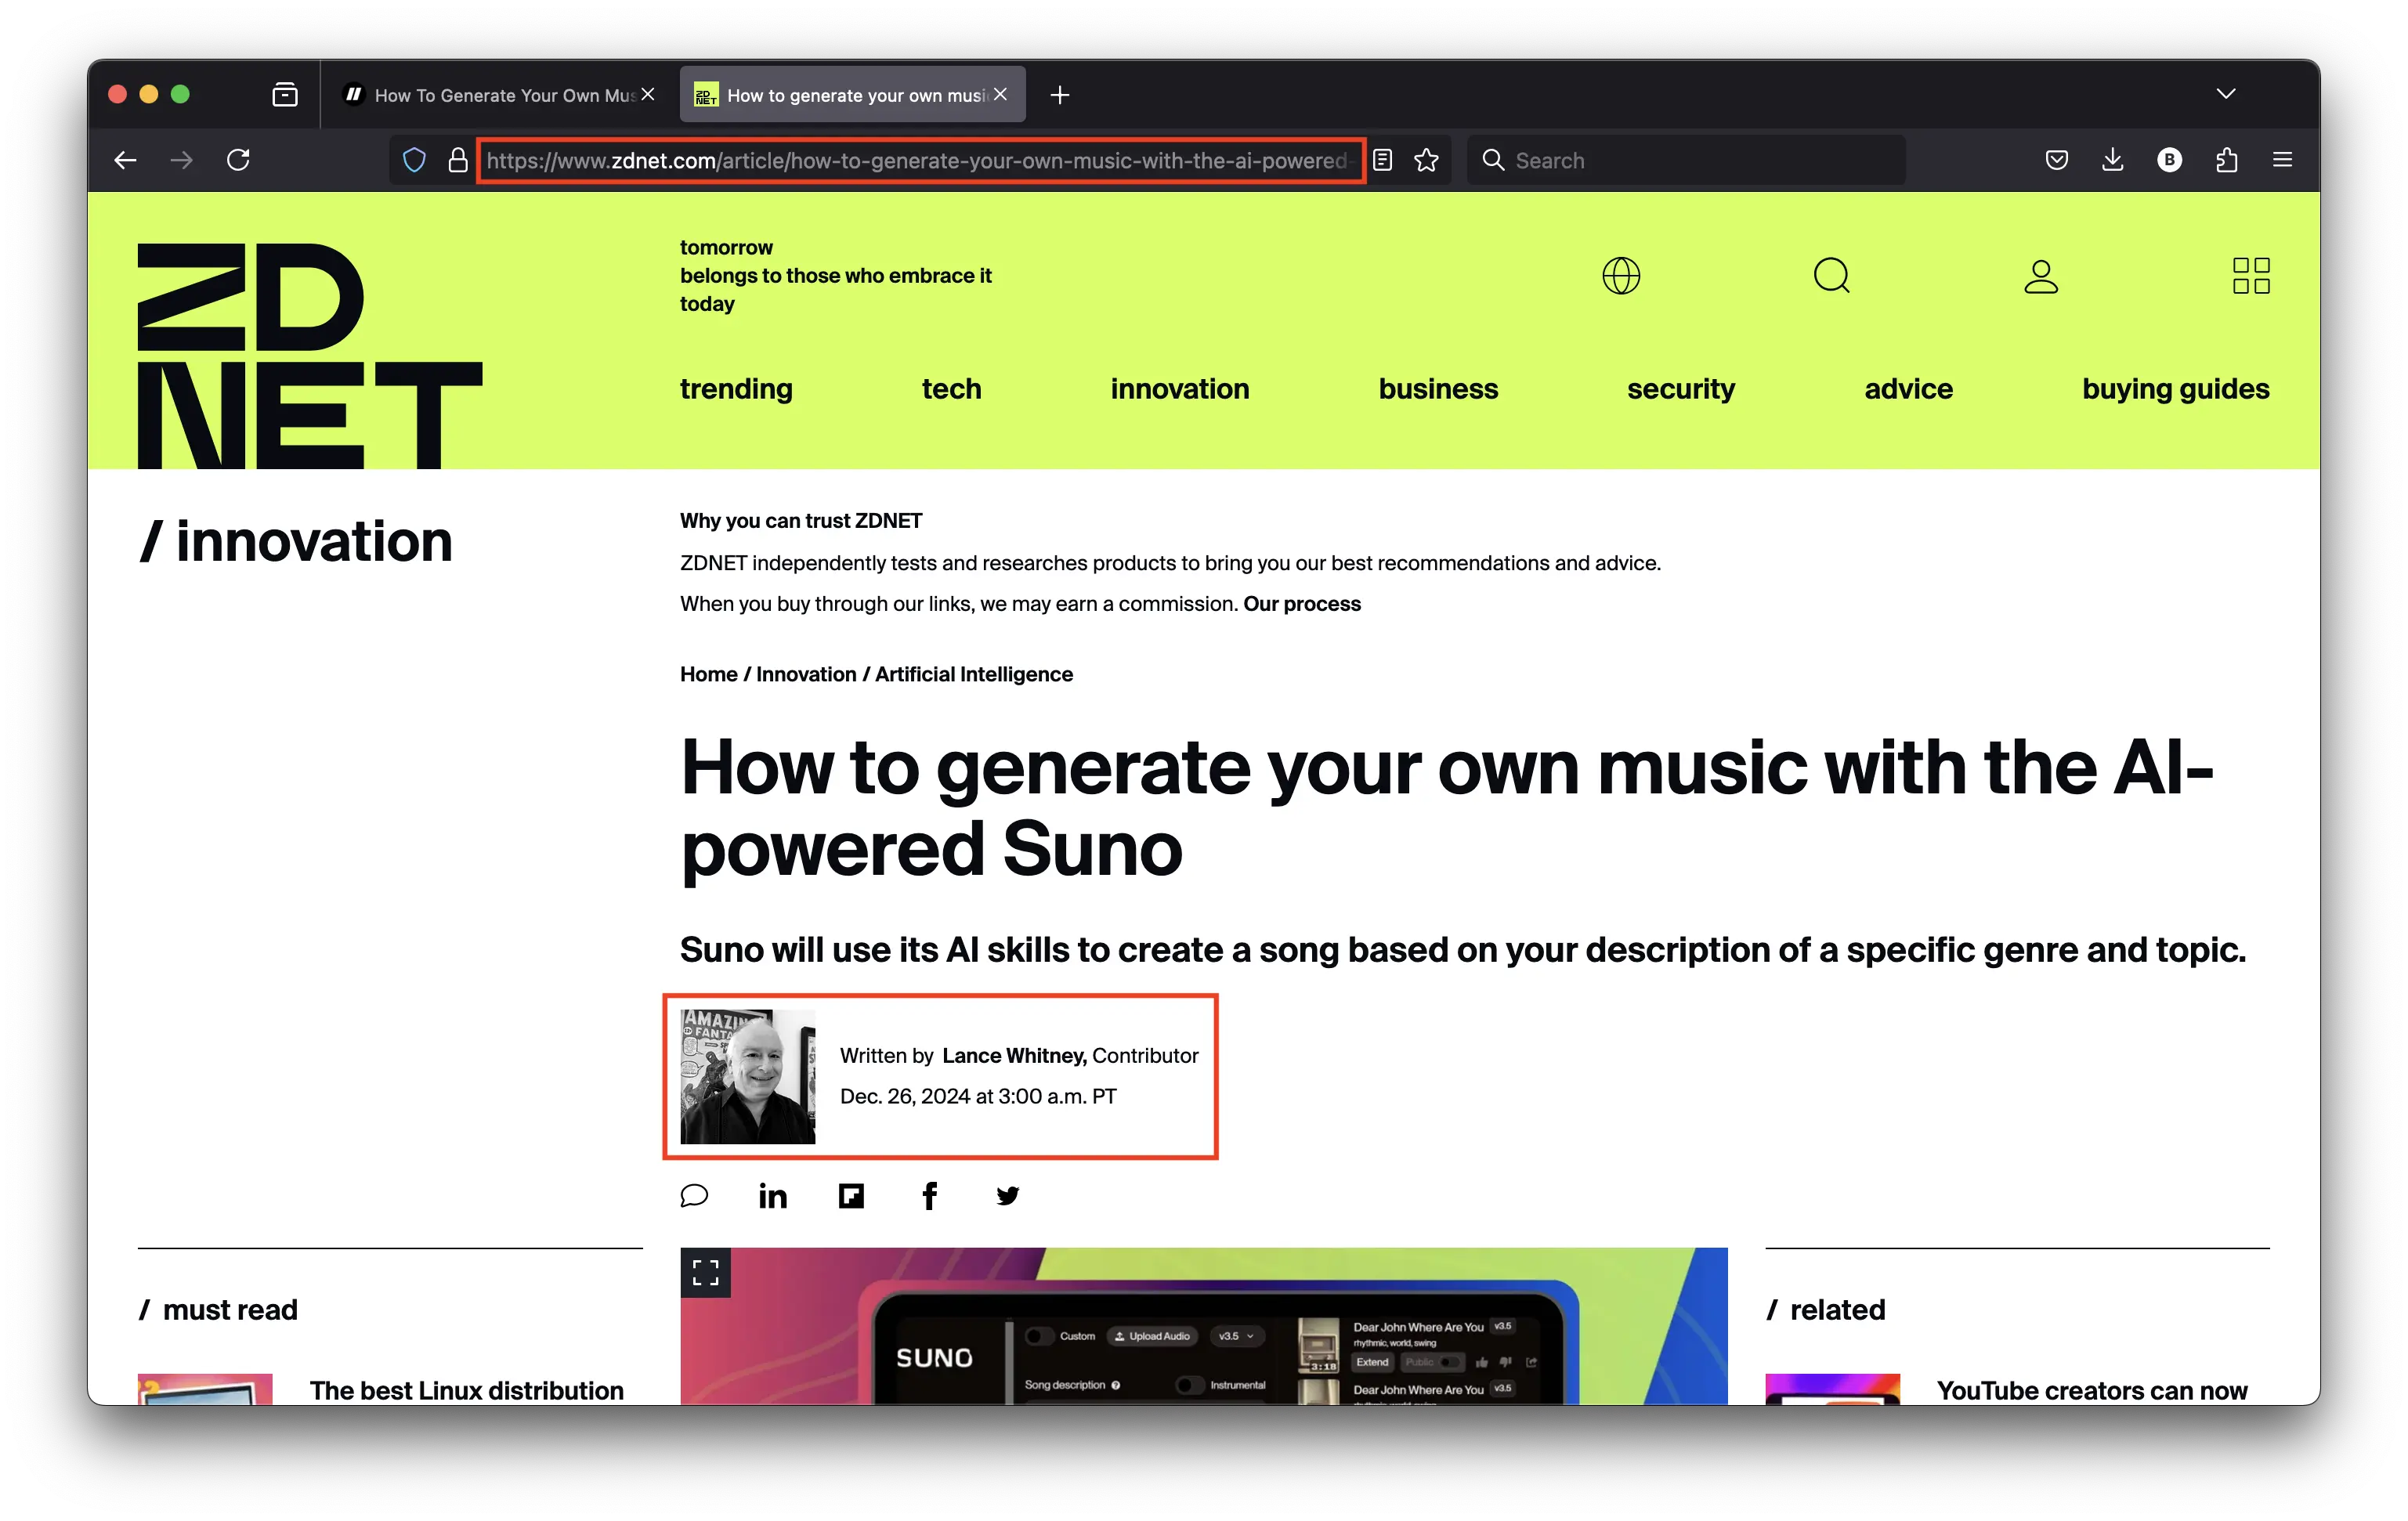Share article on Facebook icon

point(929,1196)
